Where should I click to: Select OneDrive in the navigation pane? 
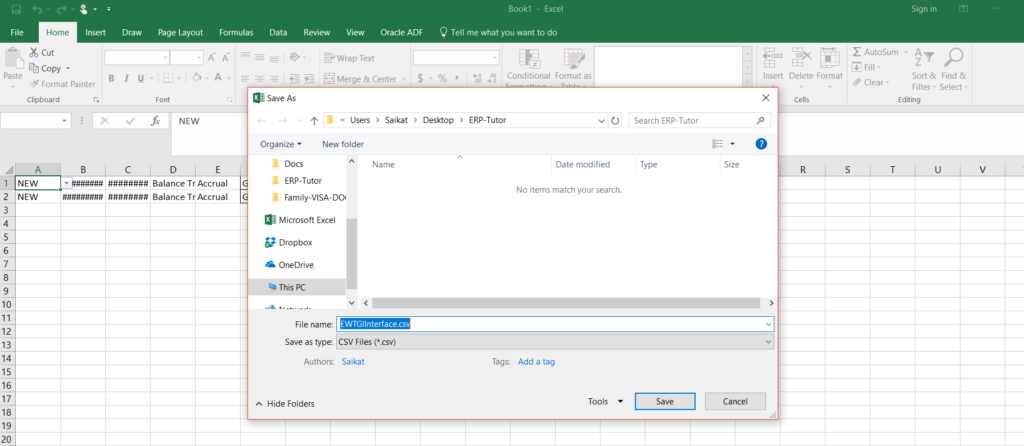297,264
